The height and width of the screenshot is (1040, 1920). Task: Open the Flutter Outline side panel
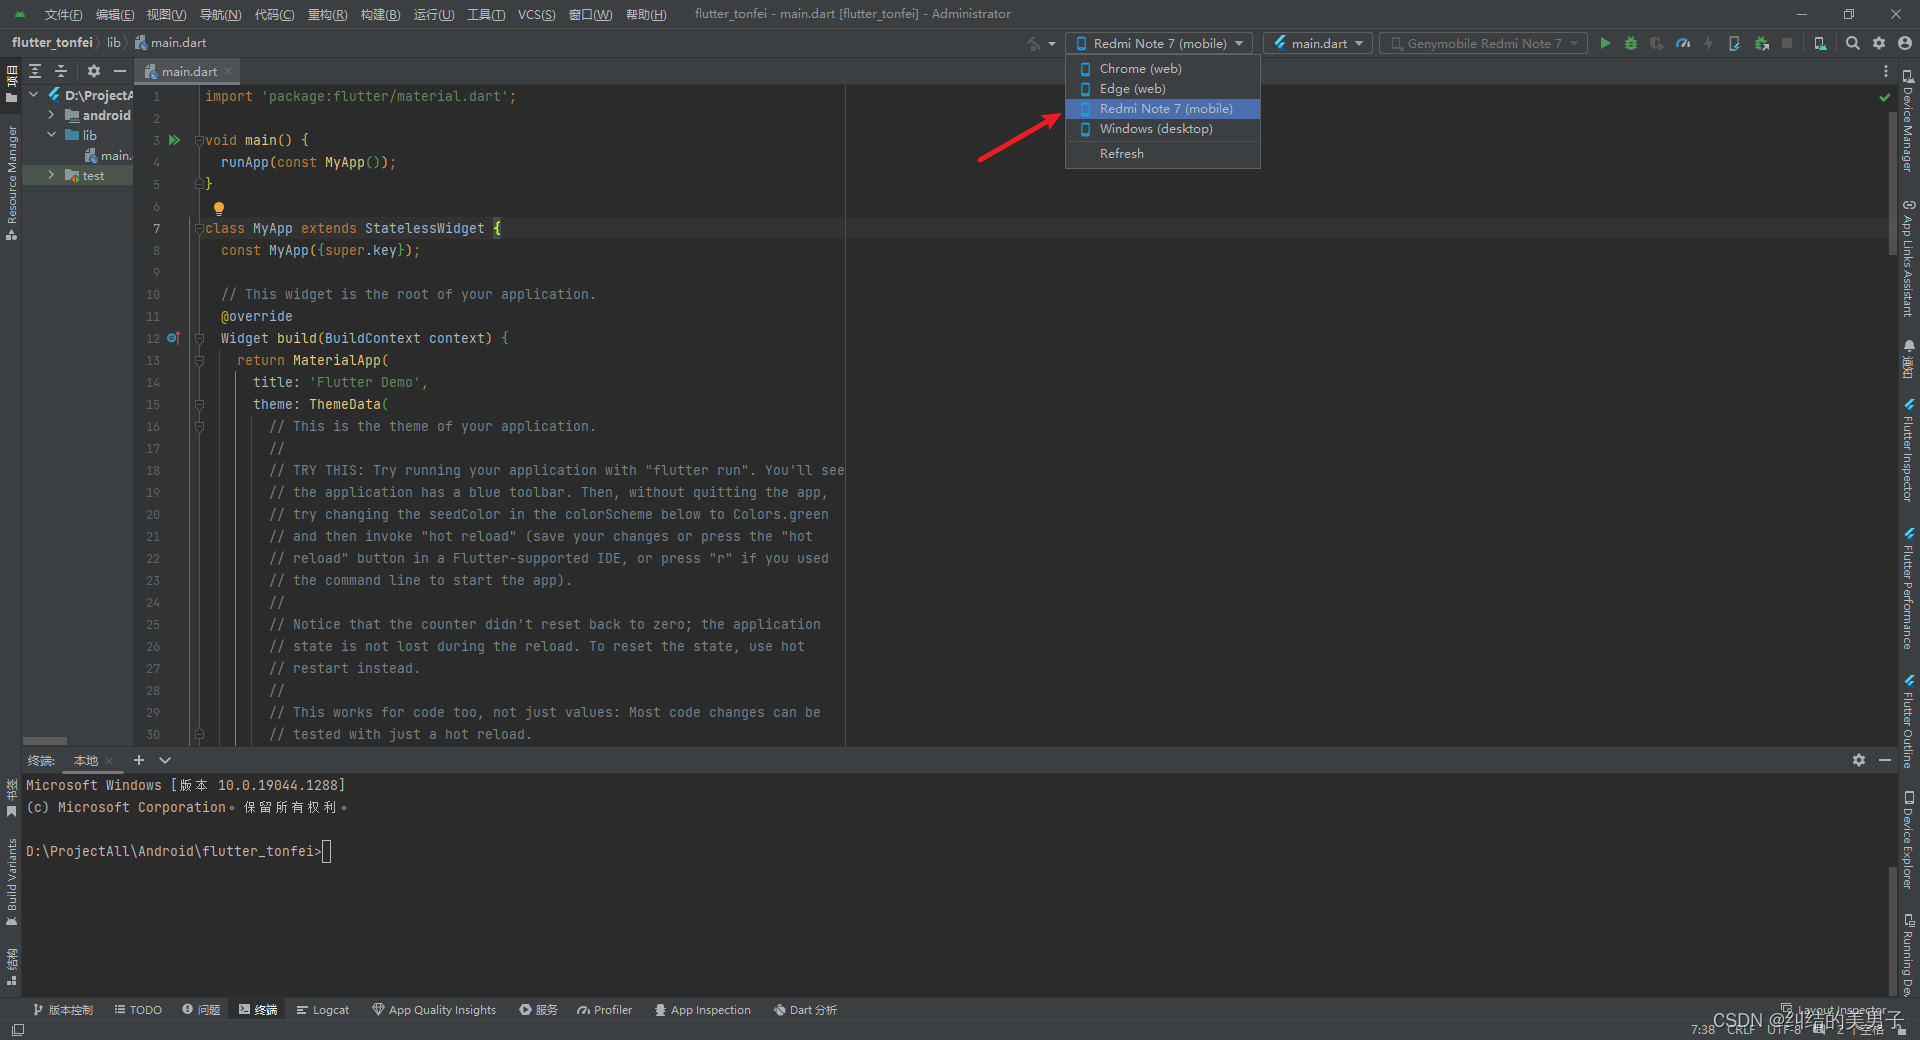click(x=1909, y=720)
